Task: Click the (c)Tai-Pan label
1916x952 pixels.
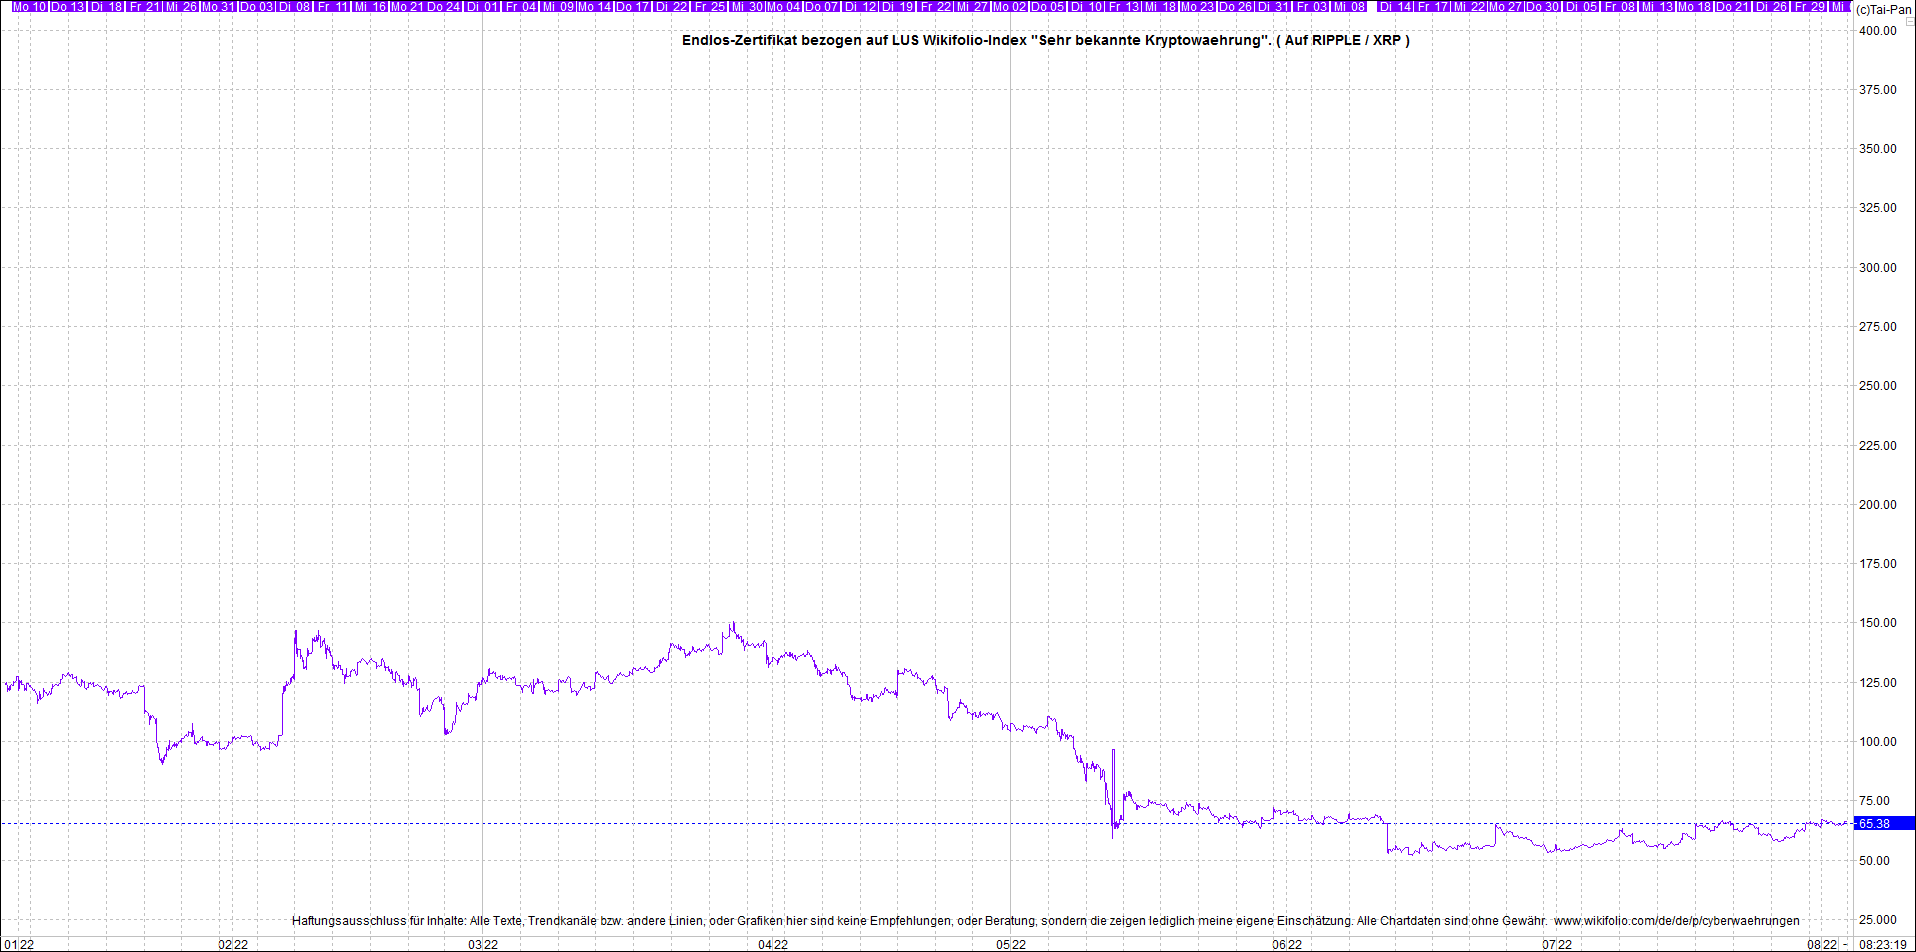Action: [1884, 9]
